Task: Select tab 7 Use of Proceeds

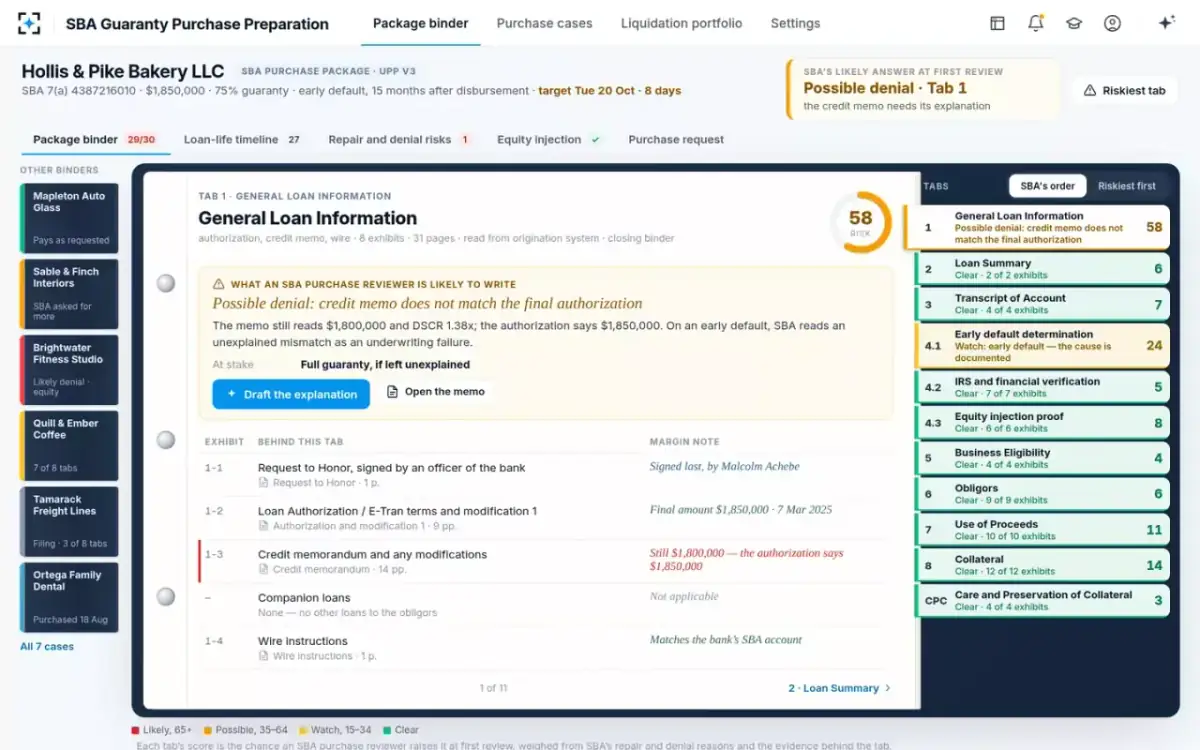Action: 1042,529
